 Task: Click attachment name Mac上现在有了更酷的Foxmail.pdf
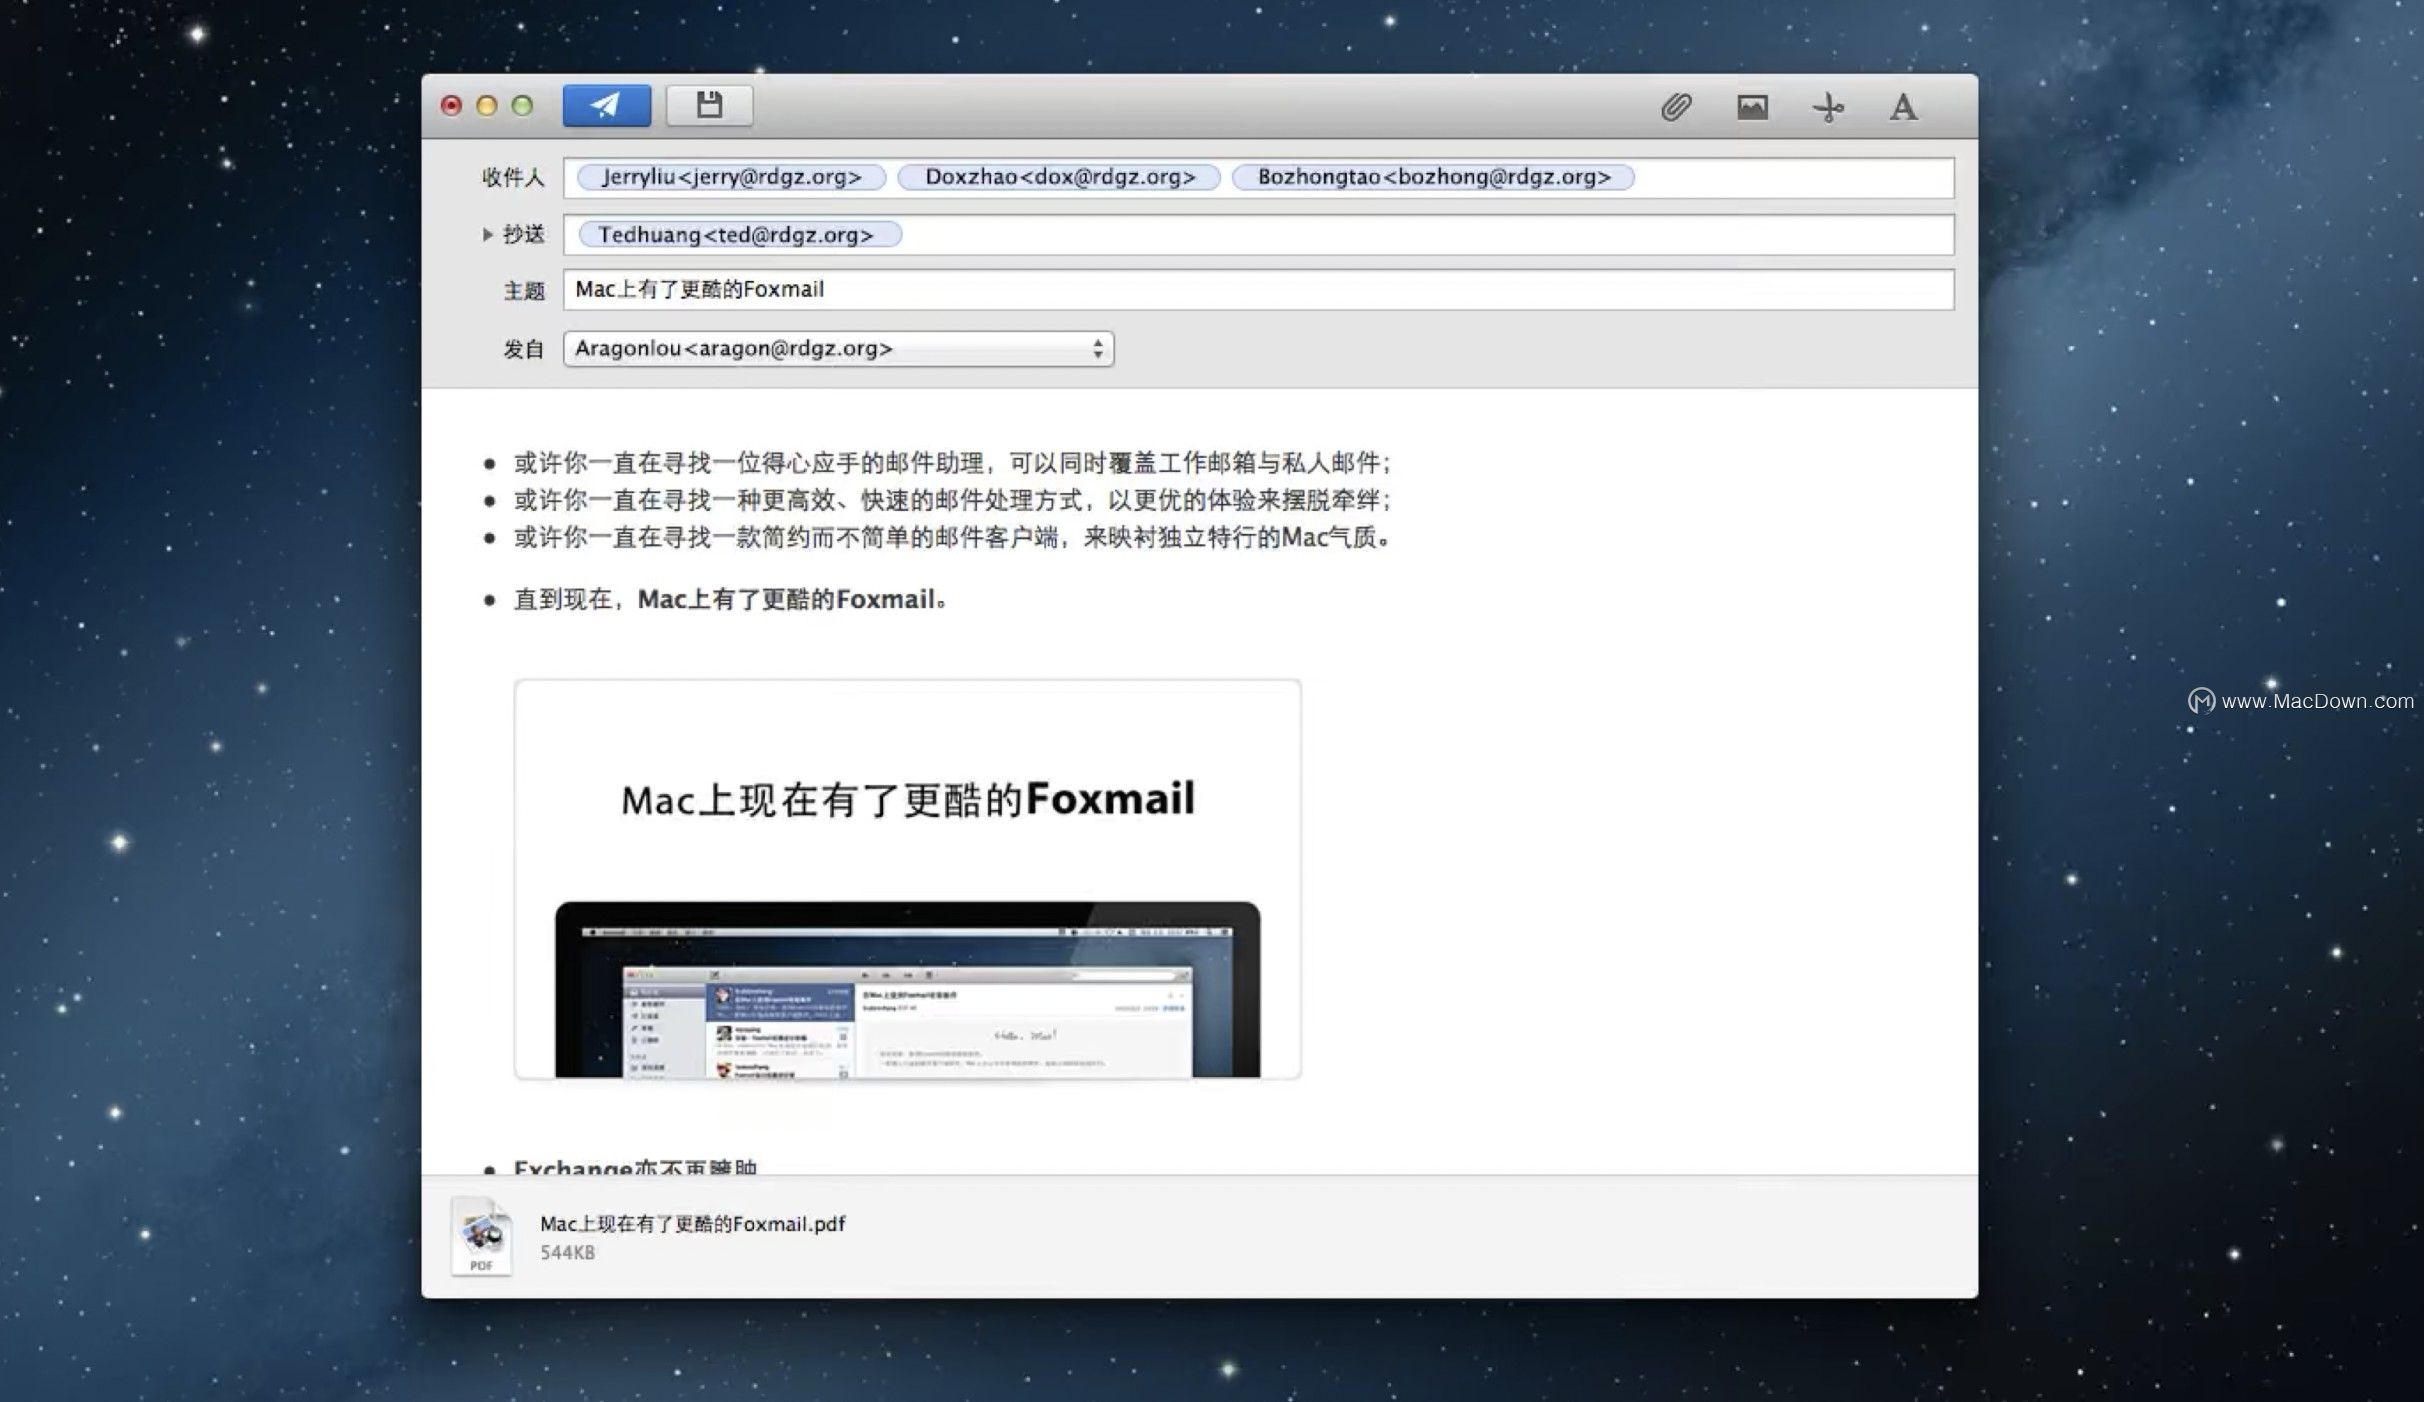click(x=692, y=1224)
